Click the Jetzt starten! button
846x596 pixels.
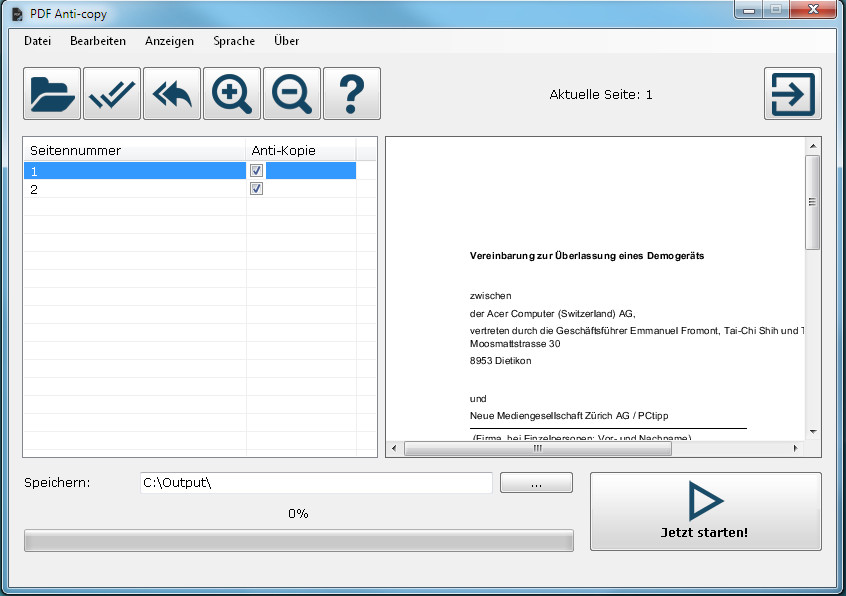pyautogui.click(x=706, y=511)
